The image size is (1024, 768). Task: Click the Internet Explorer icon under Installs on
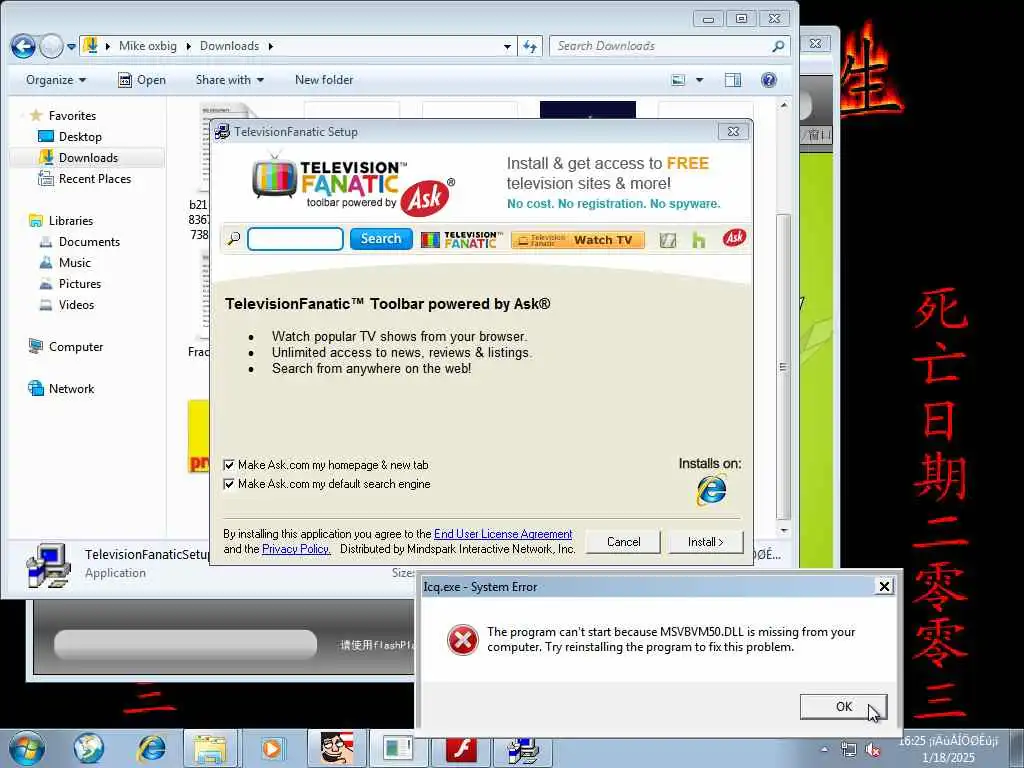pos(711,490)
